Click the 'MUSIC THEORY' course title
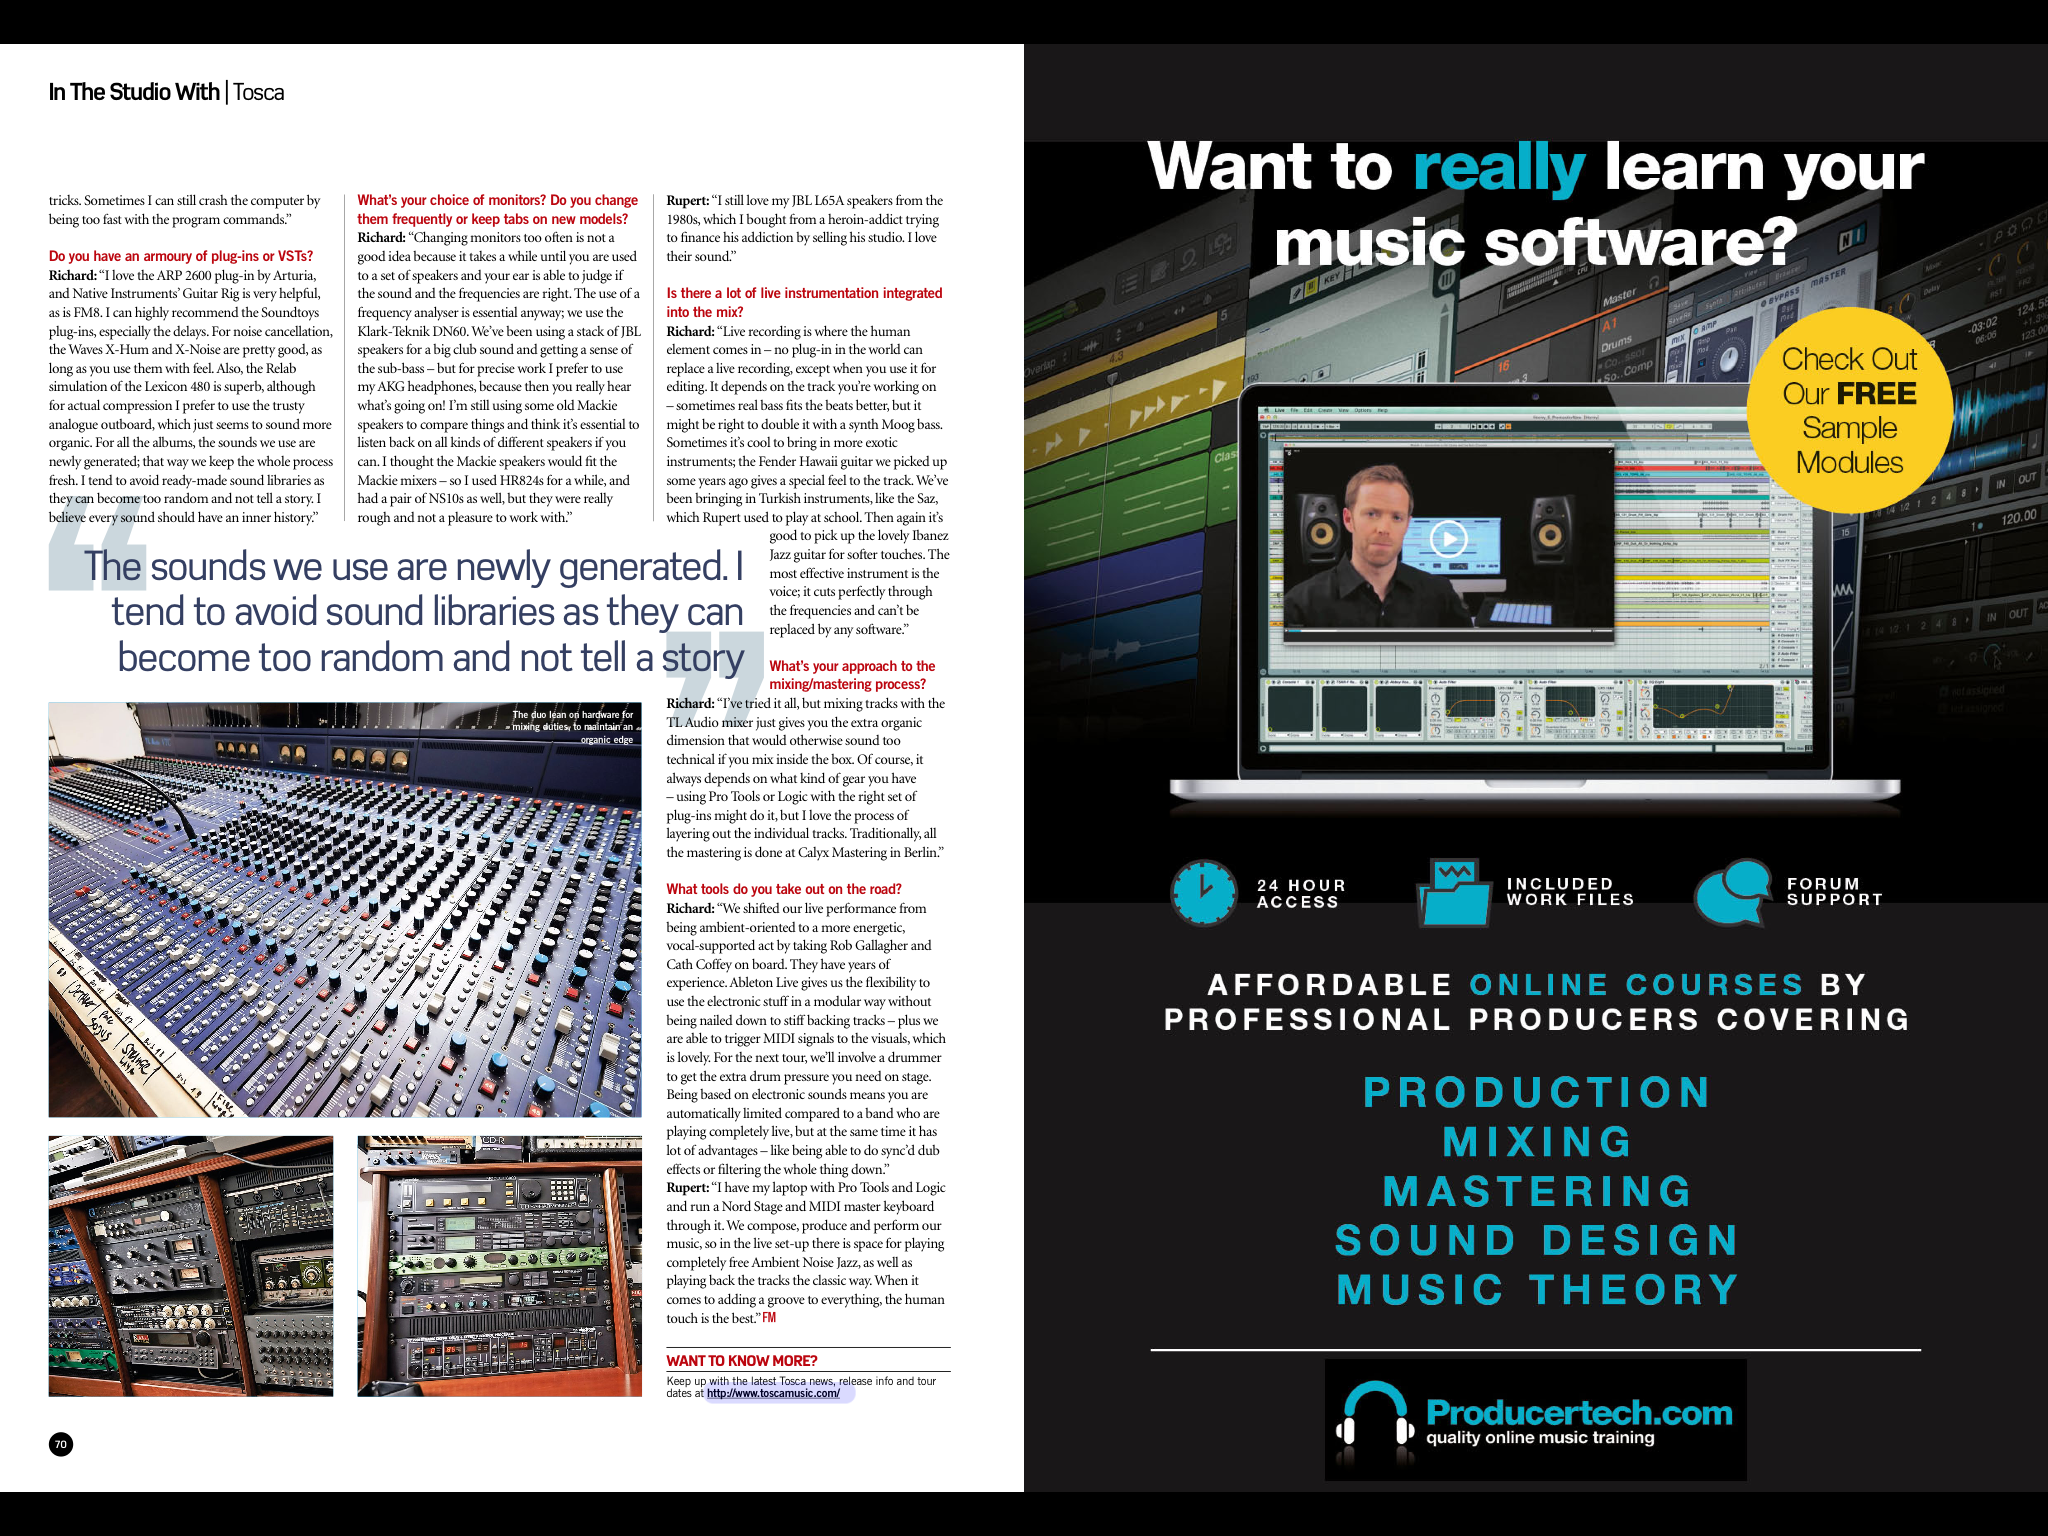2048x1536 pixels. tap(1537, 1290)
